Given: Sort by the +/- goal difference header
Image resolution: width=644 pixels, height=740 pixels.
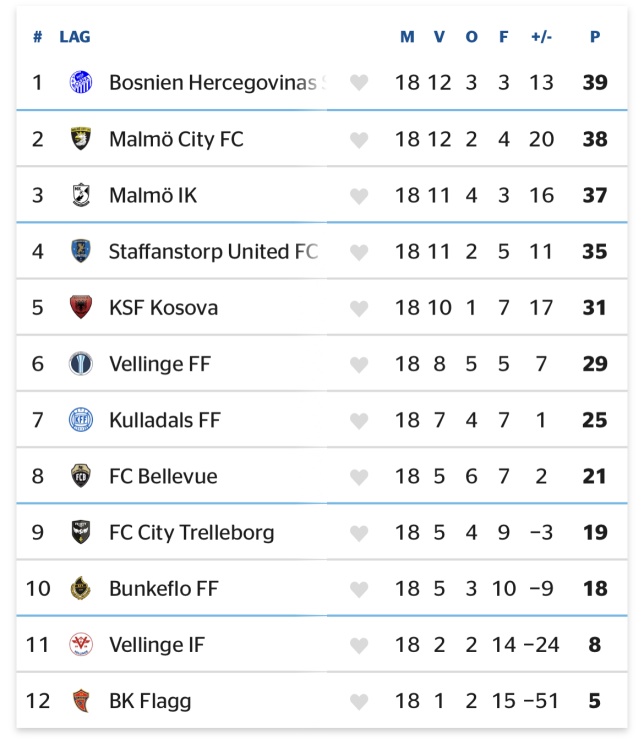Looking at the screenshot, I should 541,37.
